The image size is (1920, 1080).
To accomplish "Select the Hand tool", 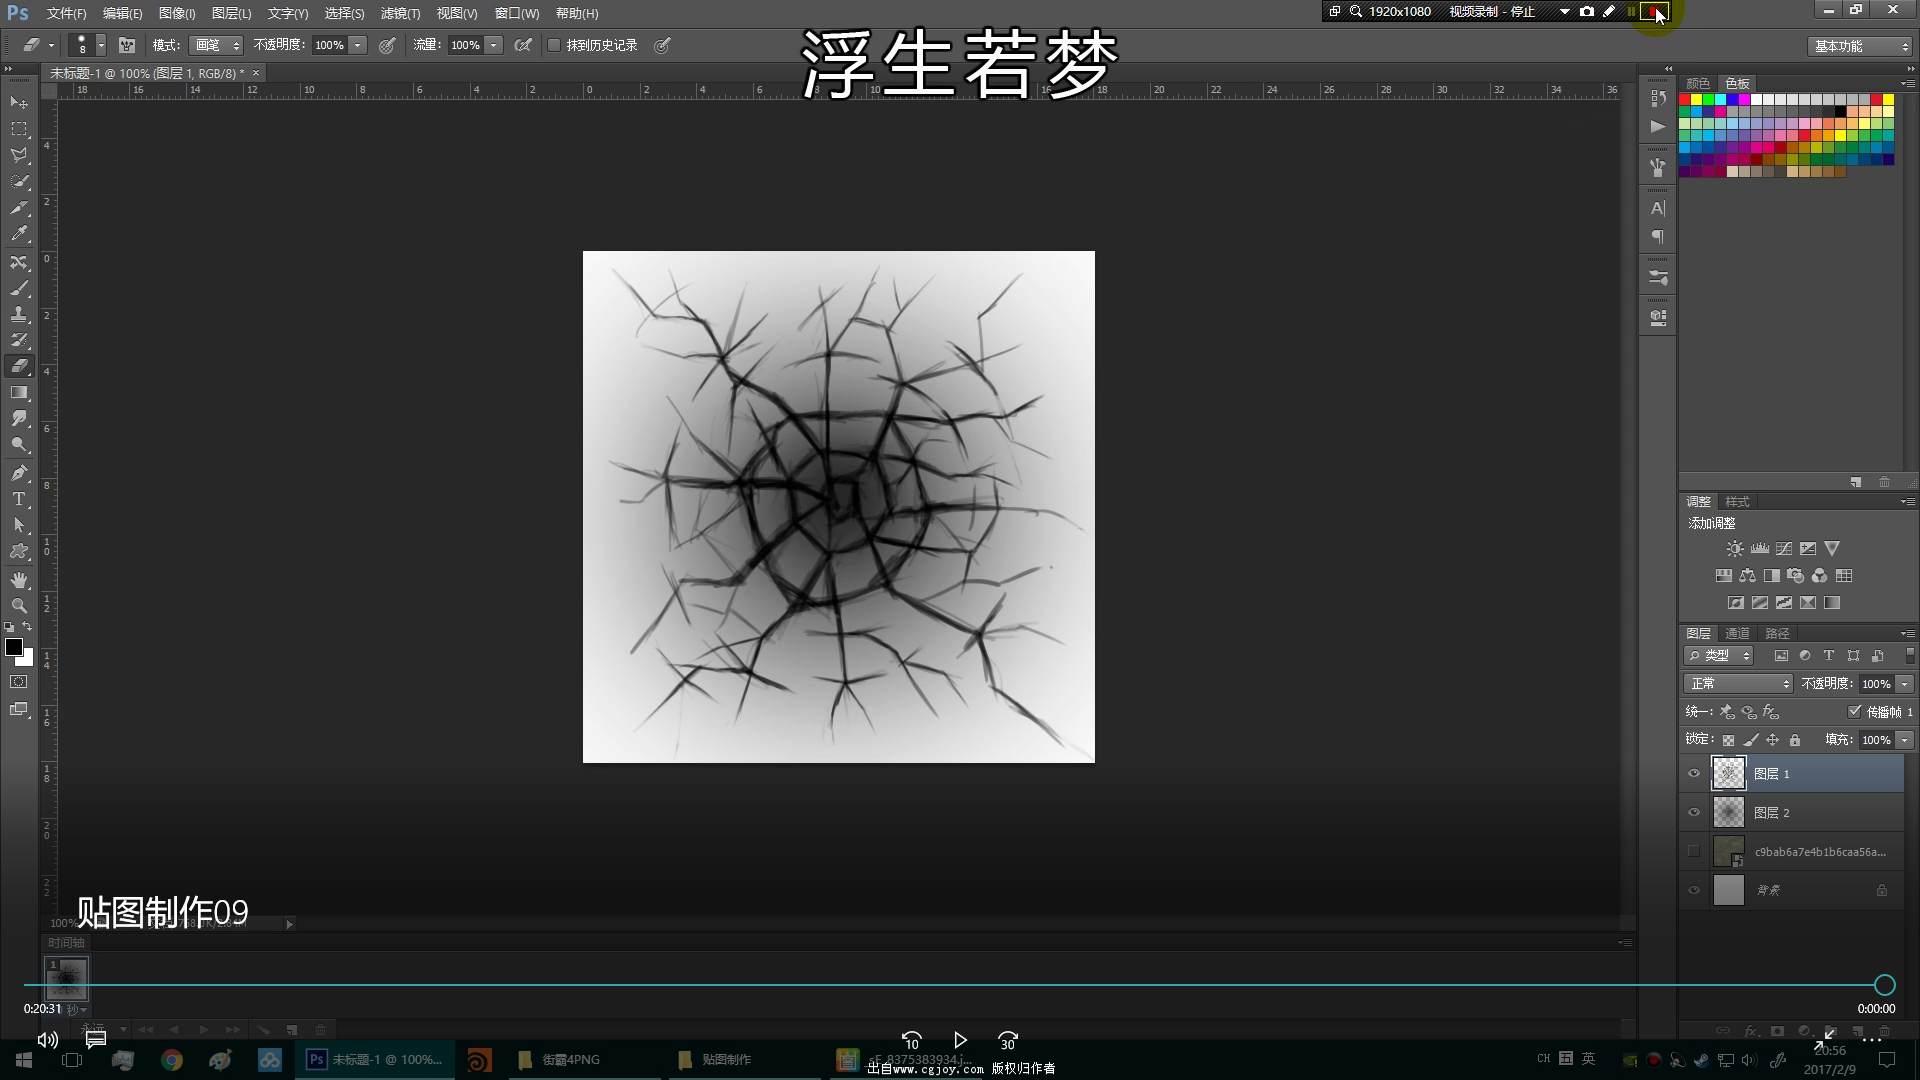I will [x=19, y=580].
